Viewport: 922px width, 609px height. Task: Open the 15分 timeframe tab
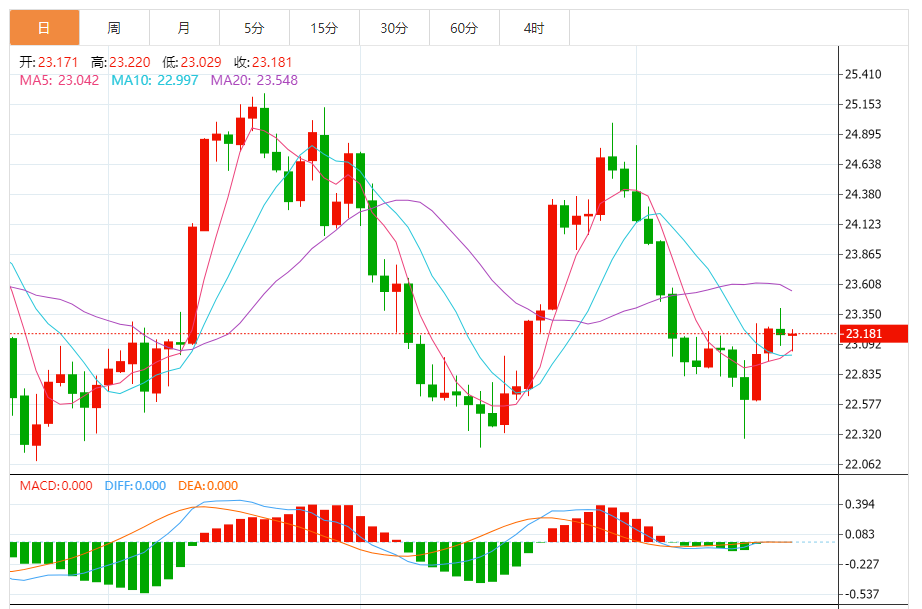(x=324, y=28)
